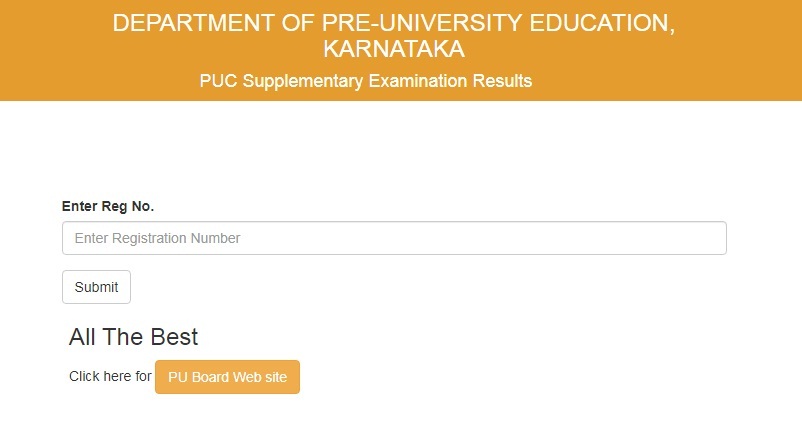This screenshot has height=427, width=802.
Task: Open the PU Board Web site link
Action: coord(227,377)
